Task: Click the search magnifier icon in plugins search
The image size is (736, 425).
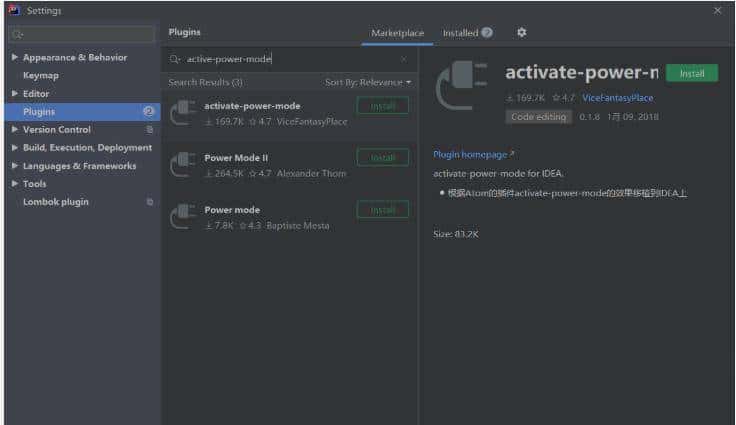Action: 176,59
